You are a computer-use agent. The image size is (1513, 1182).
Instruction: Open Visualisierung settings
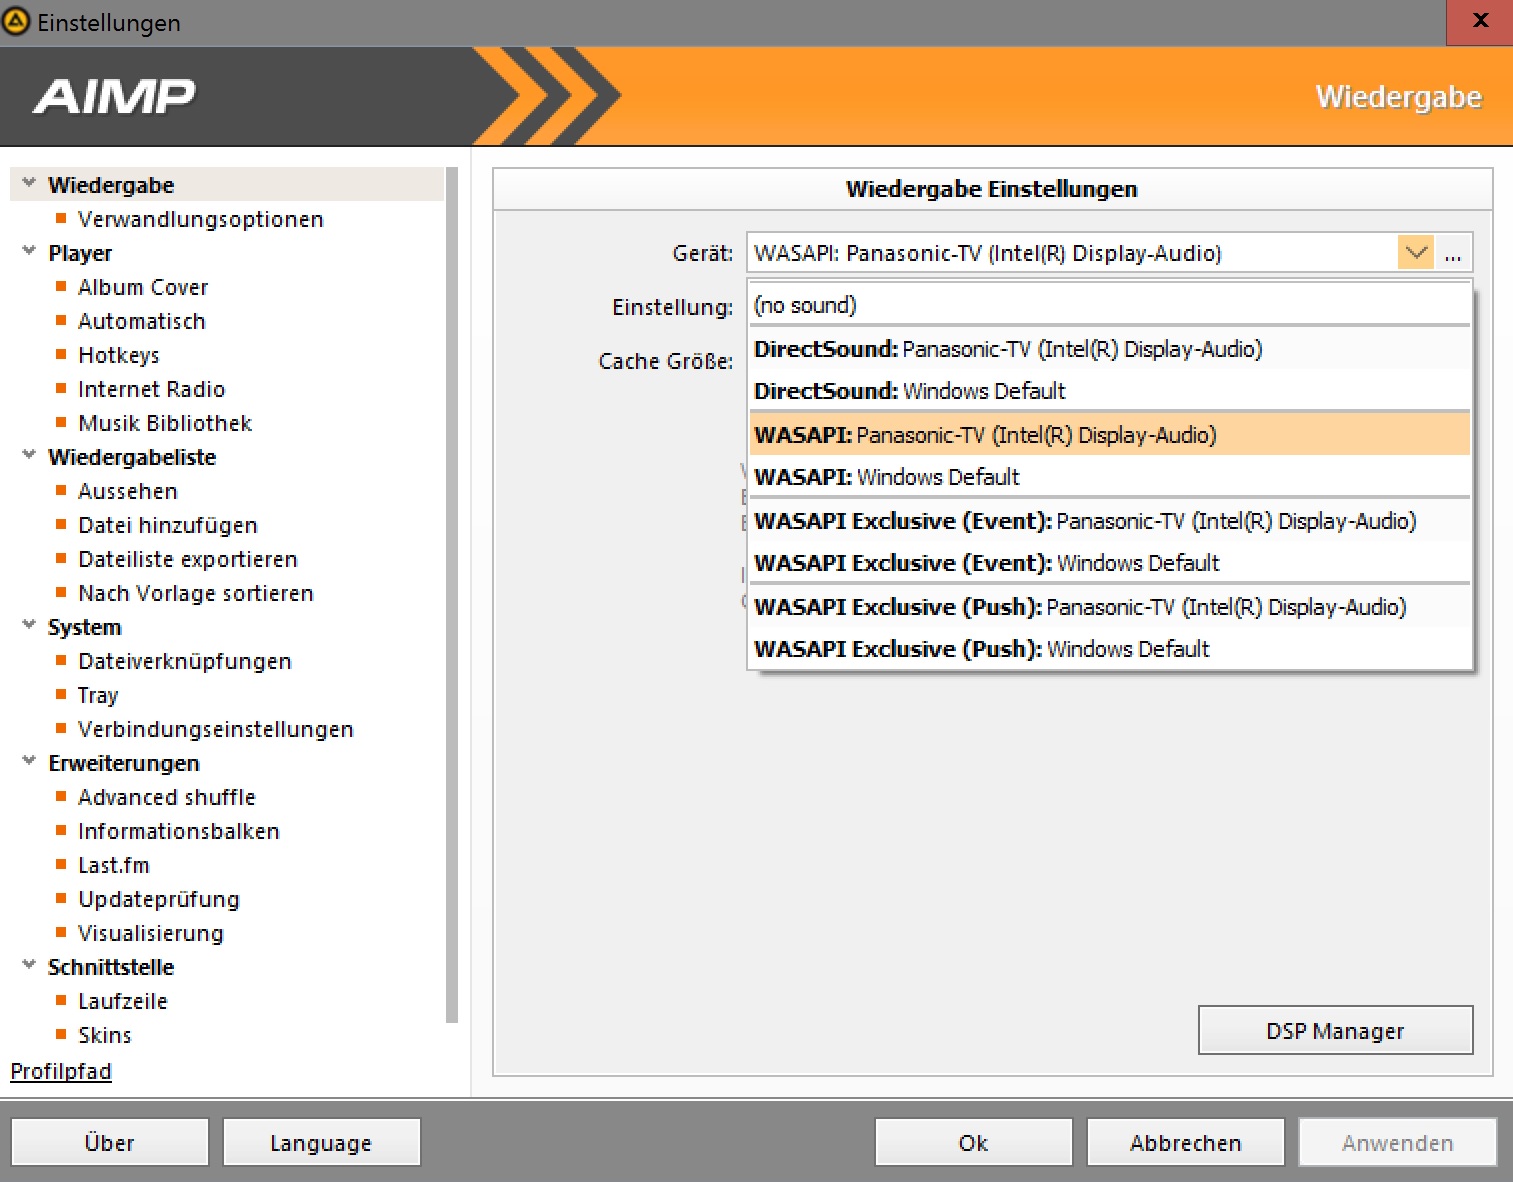[x=151, y=933]
